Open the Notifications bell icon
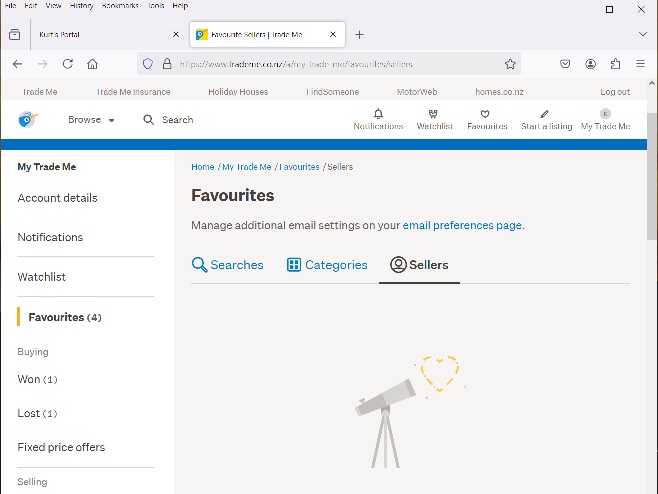 tap(378, 114)
